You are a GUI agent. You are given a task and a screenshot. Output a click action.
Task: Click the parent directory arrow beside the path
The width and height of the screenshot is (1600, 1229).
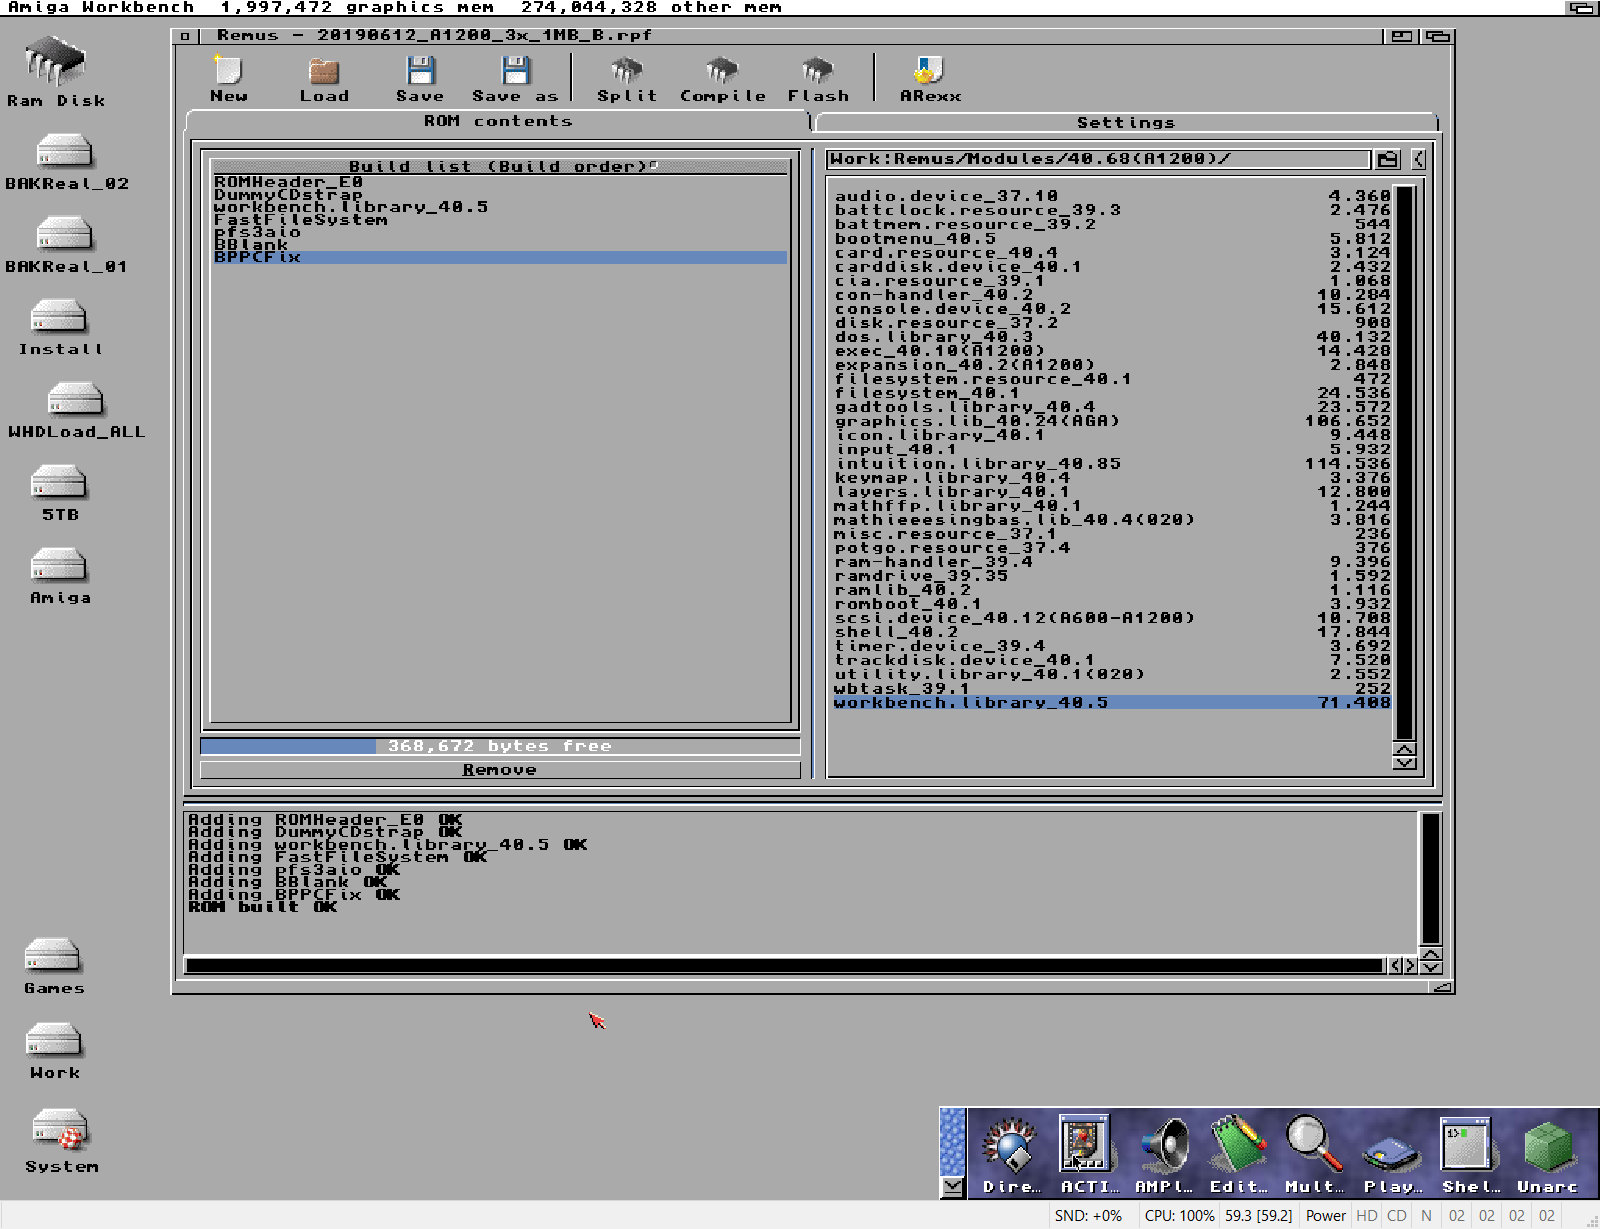[x=1418, y=159]
